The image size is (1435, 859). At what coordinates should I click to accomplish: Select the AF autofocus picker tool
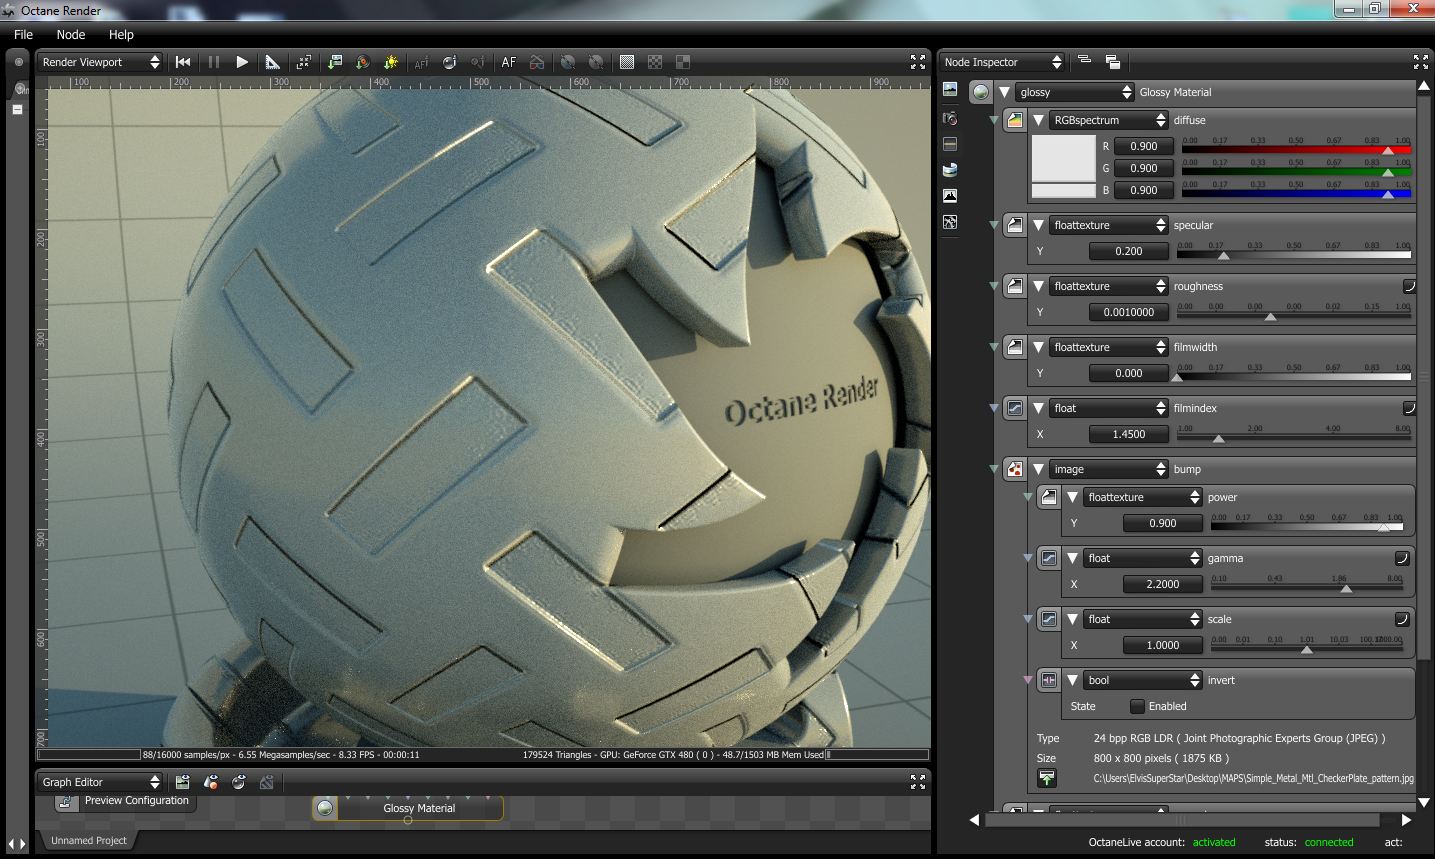509,62
